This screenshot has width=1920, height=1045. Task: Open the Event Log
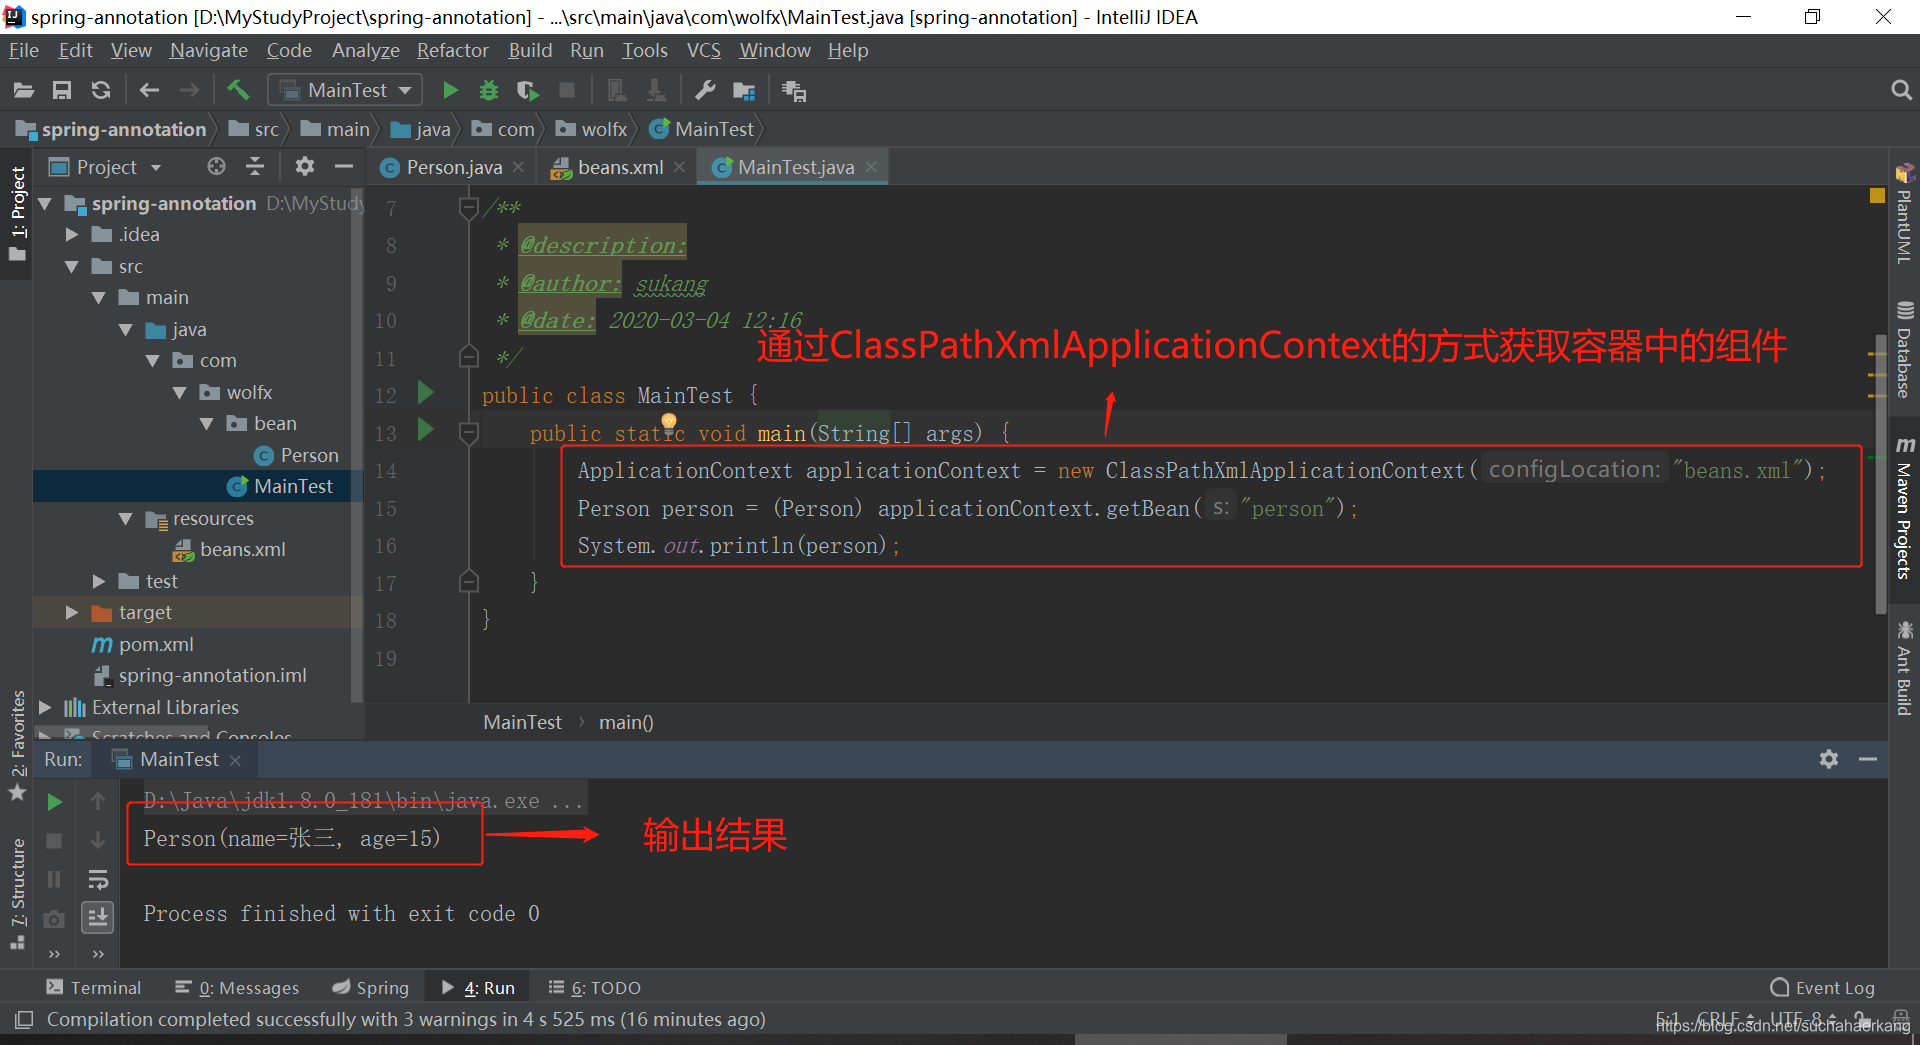click(x=1823, y=987)
